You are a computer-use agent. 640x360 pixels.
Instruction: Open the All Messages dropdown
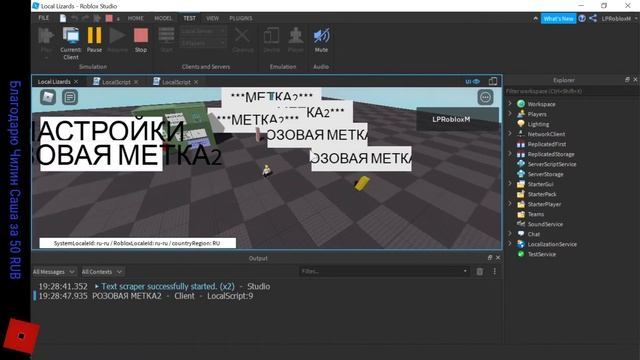(54, 272)
